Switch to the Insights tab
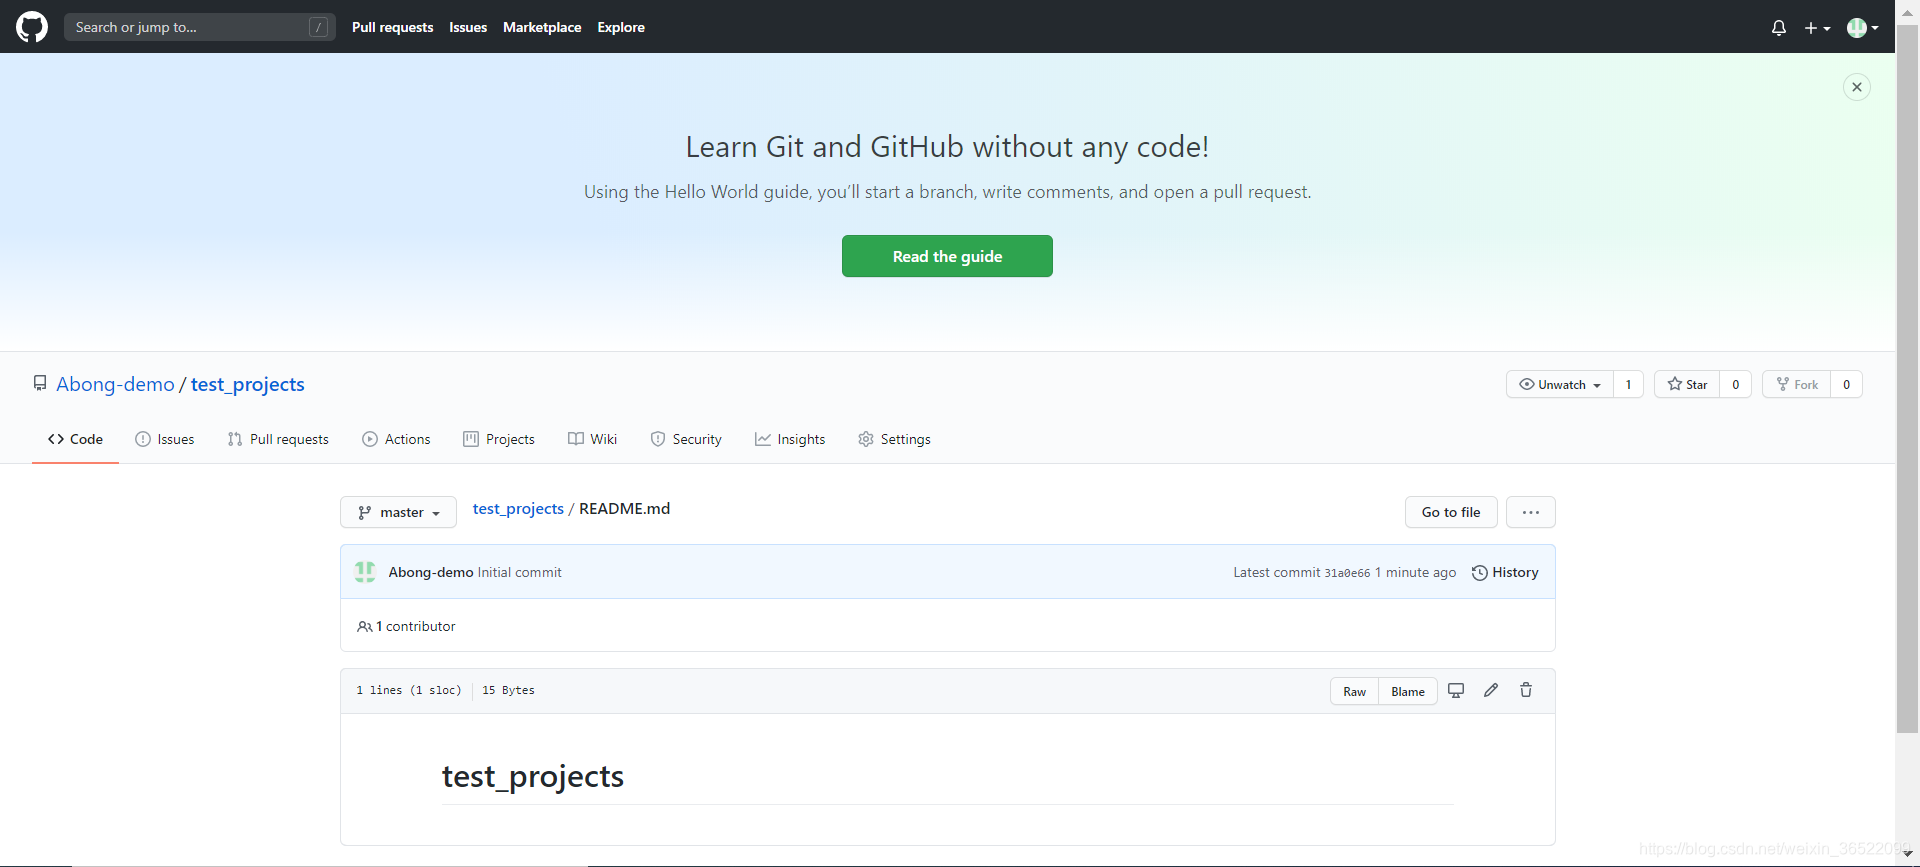1920x867 pixels. [790, 439]
